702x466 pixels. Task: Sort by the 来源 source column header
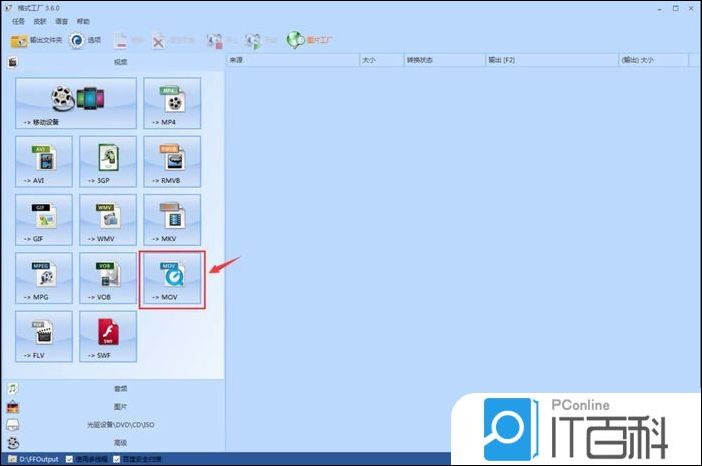click(x=293, y=60)
